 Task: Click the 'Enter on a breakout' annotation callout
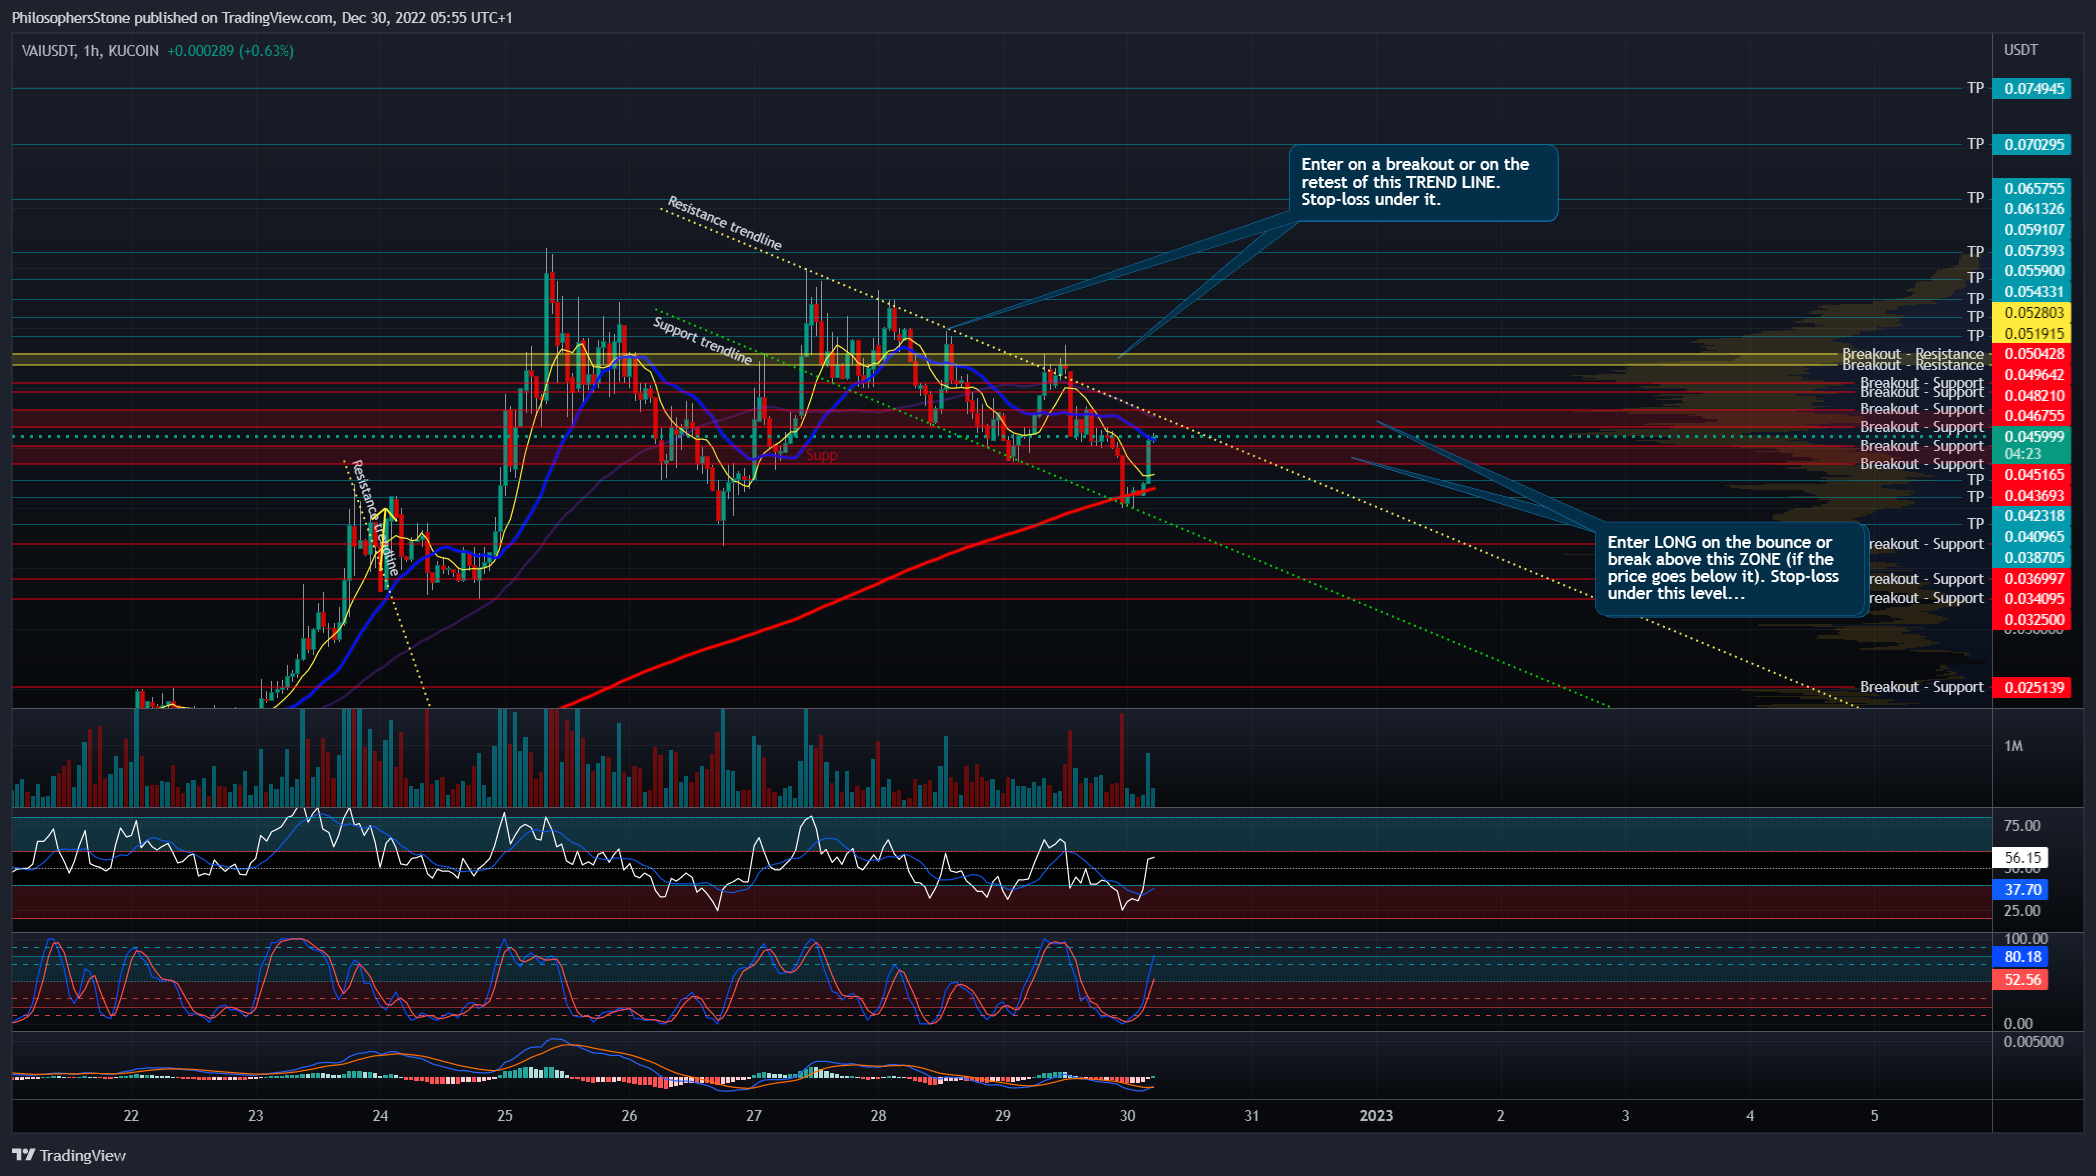tap(1423, 182)
